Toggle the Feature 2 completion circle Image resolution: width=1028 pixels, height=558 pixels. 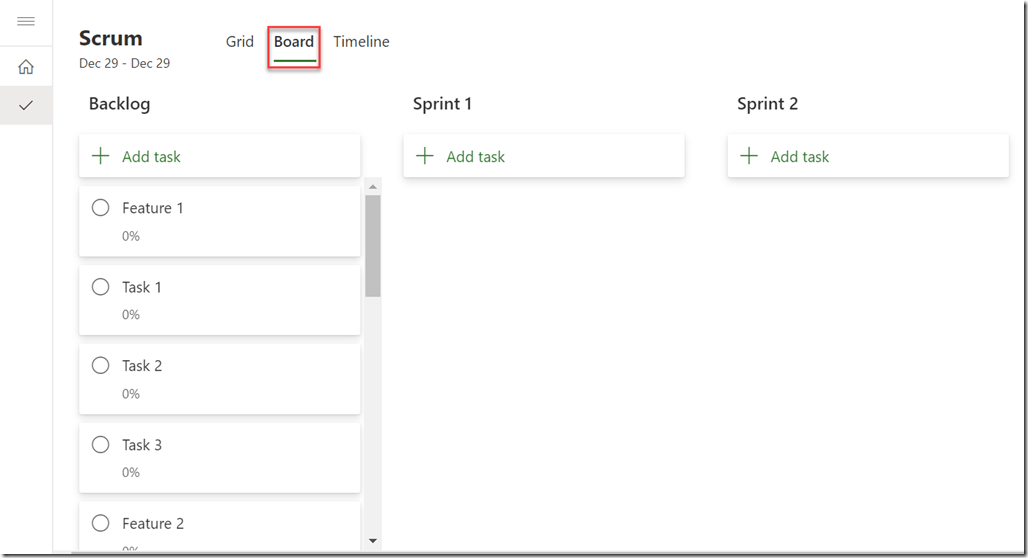coord(100,523)
